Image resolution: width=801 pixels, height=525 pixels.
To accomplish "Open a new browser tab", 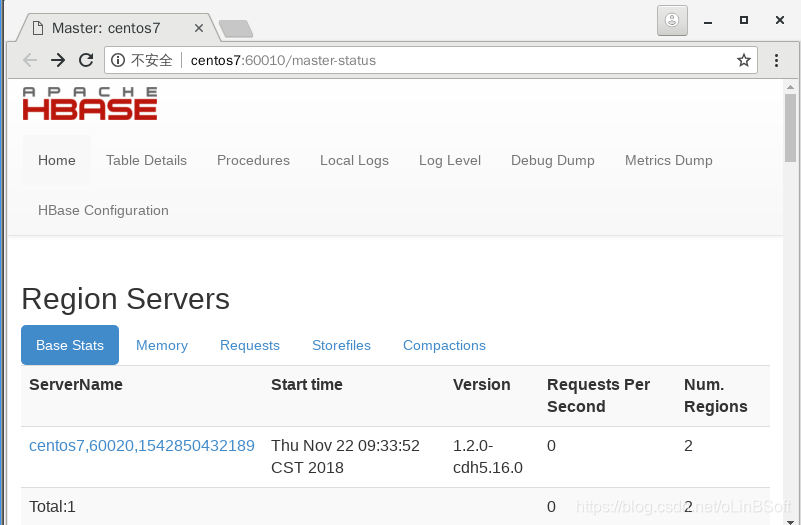I will point(235,29).
